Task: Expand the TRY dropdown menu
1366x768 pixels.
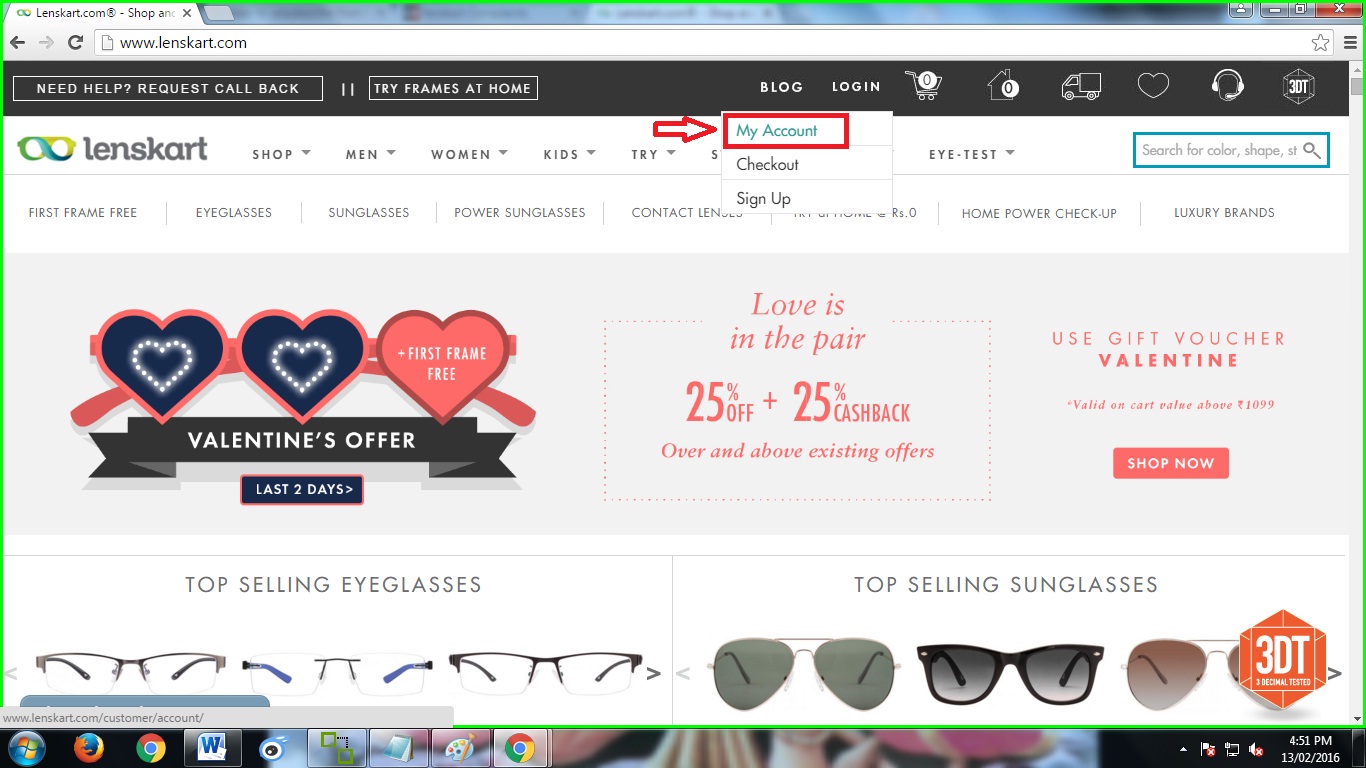Action: coord(654,154)
